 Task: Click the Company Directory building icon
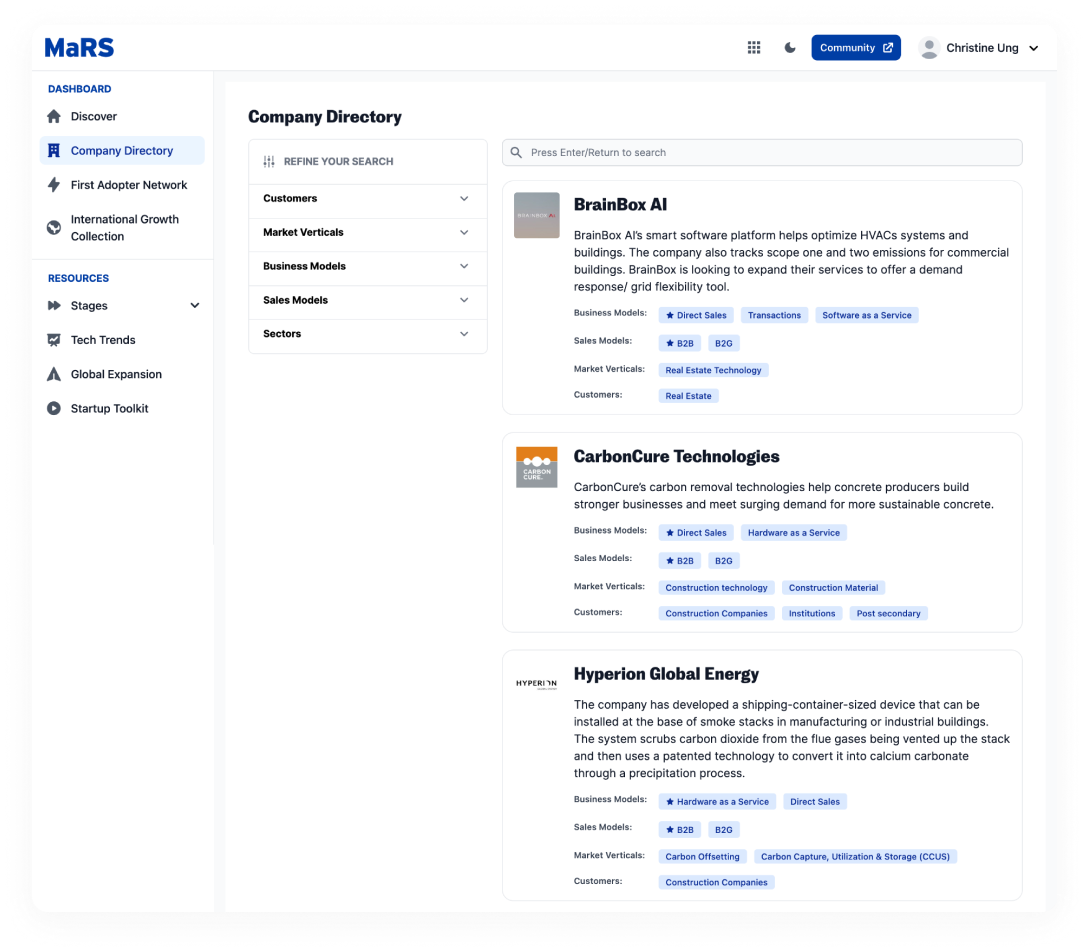54,150
